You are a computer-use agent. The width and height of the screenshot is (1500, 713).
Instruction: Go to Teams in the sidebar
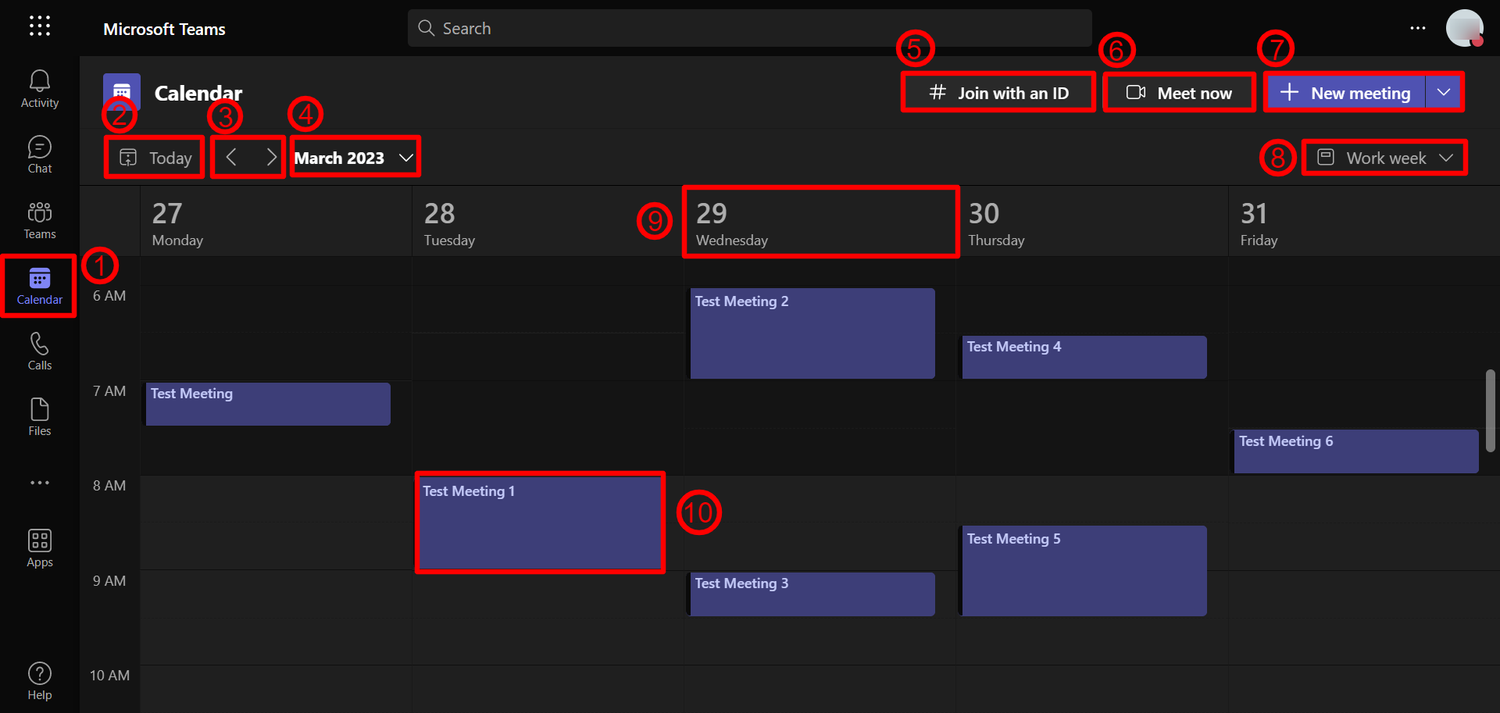pyautogui.click(x=39, y=220)
